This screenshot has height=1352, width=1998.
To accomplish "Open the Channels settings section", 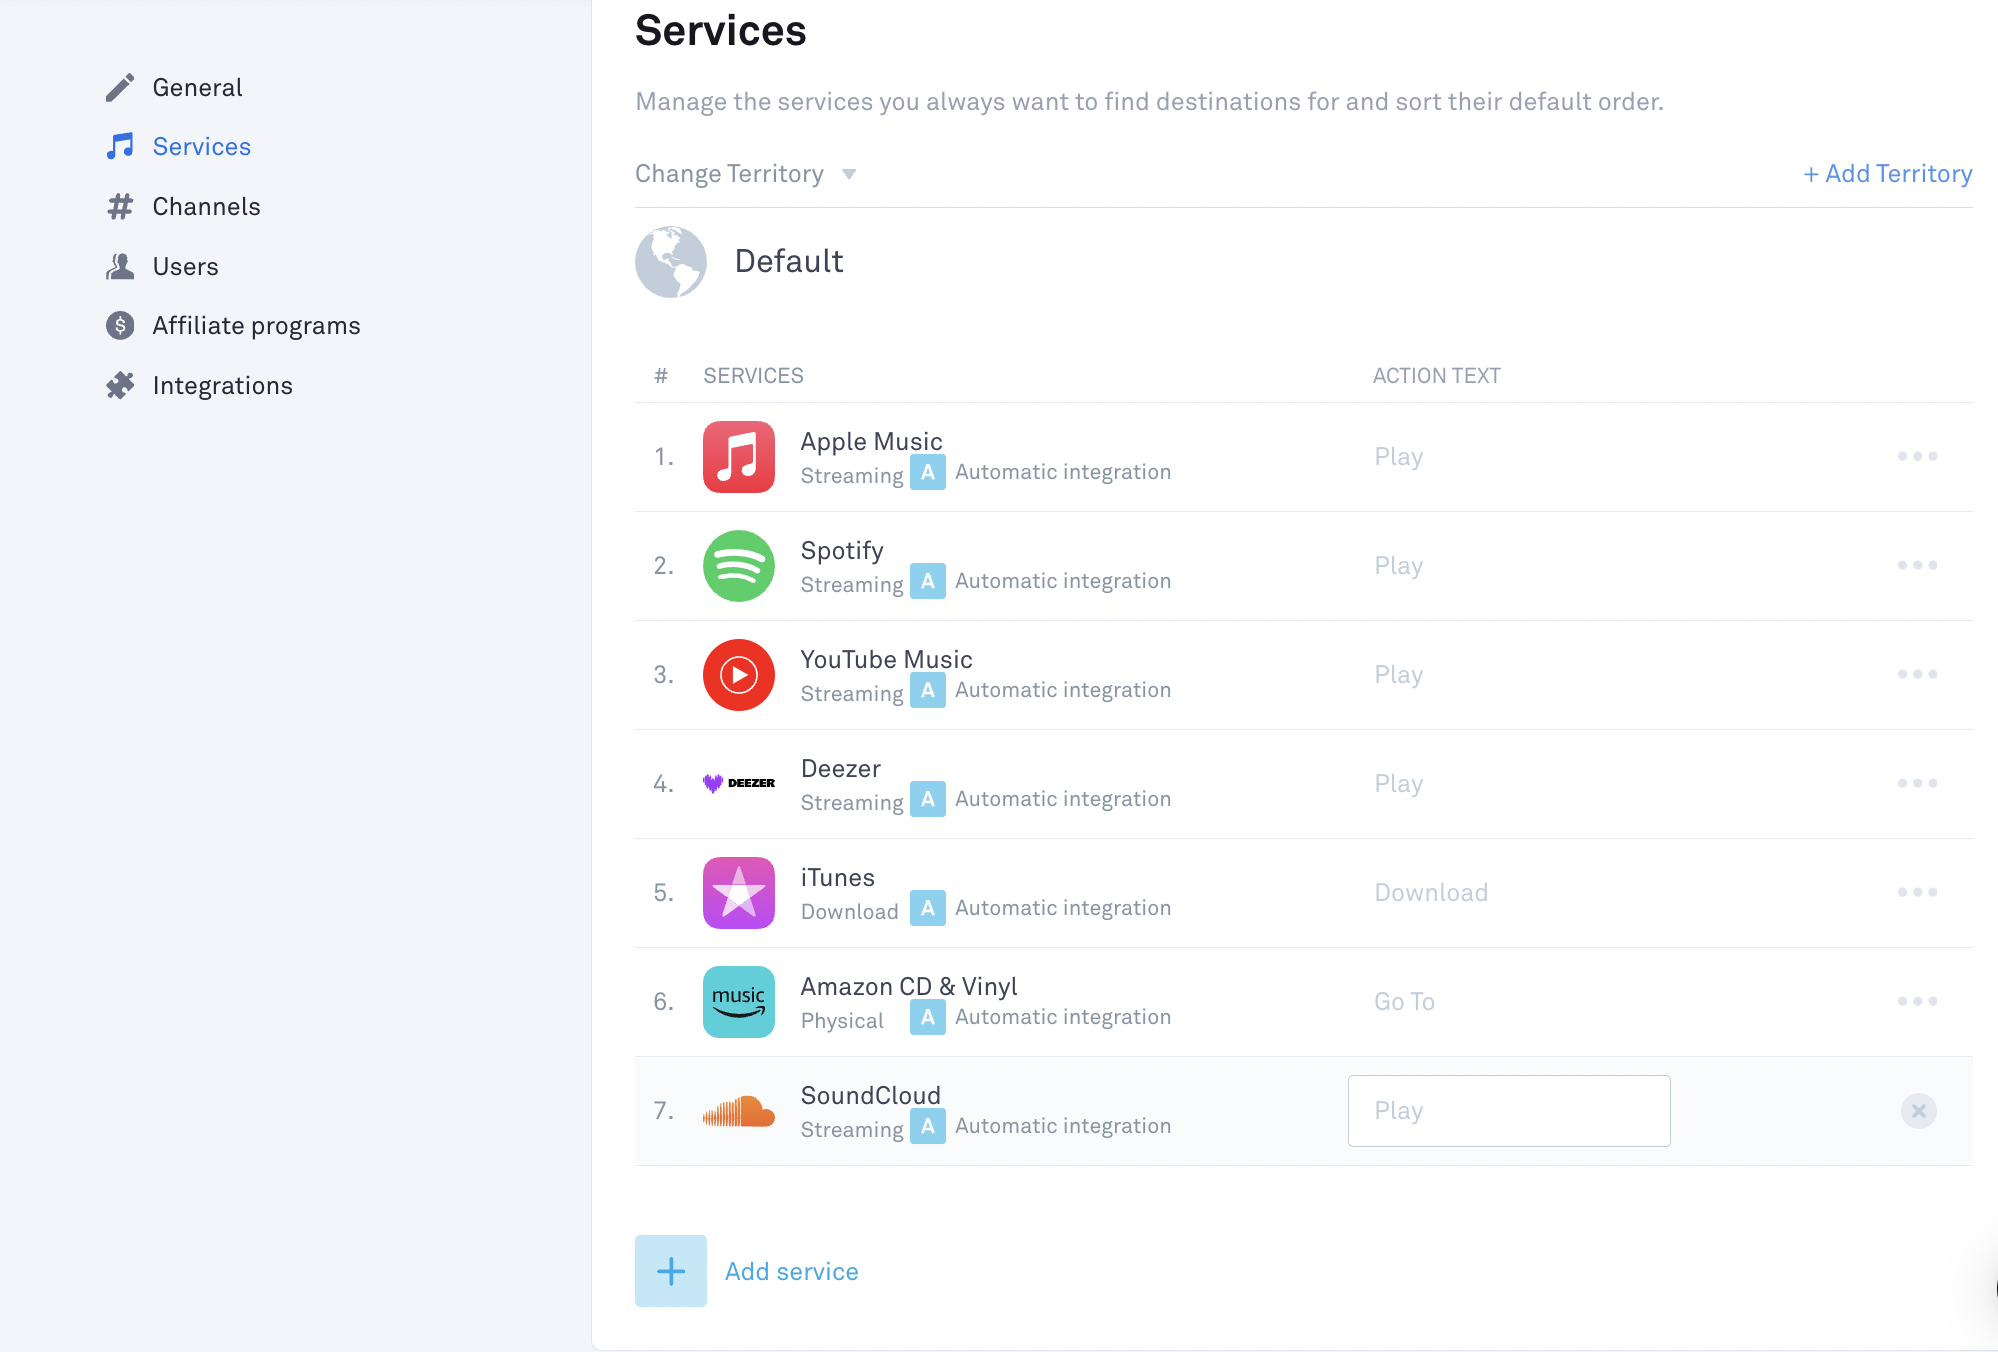I will click(x=206, y=207).
